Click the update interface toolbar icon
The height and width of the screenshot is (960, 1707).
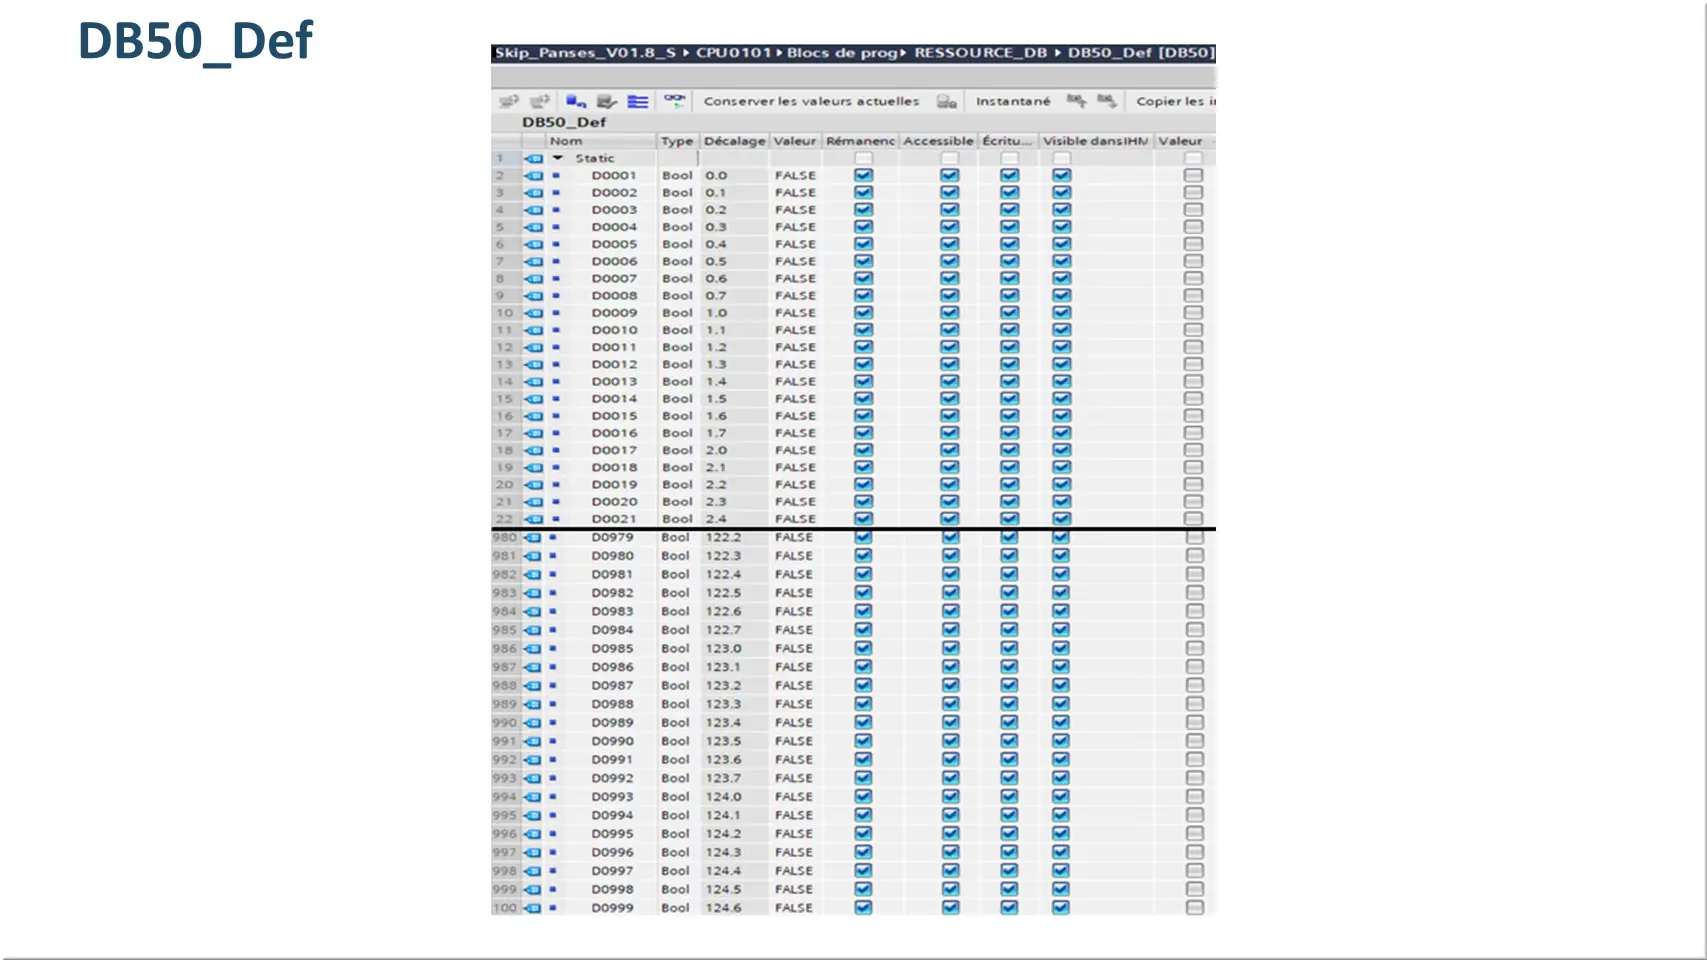click(607, 101)
